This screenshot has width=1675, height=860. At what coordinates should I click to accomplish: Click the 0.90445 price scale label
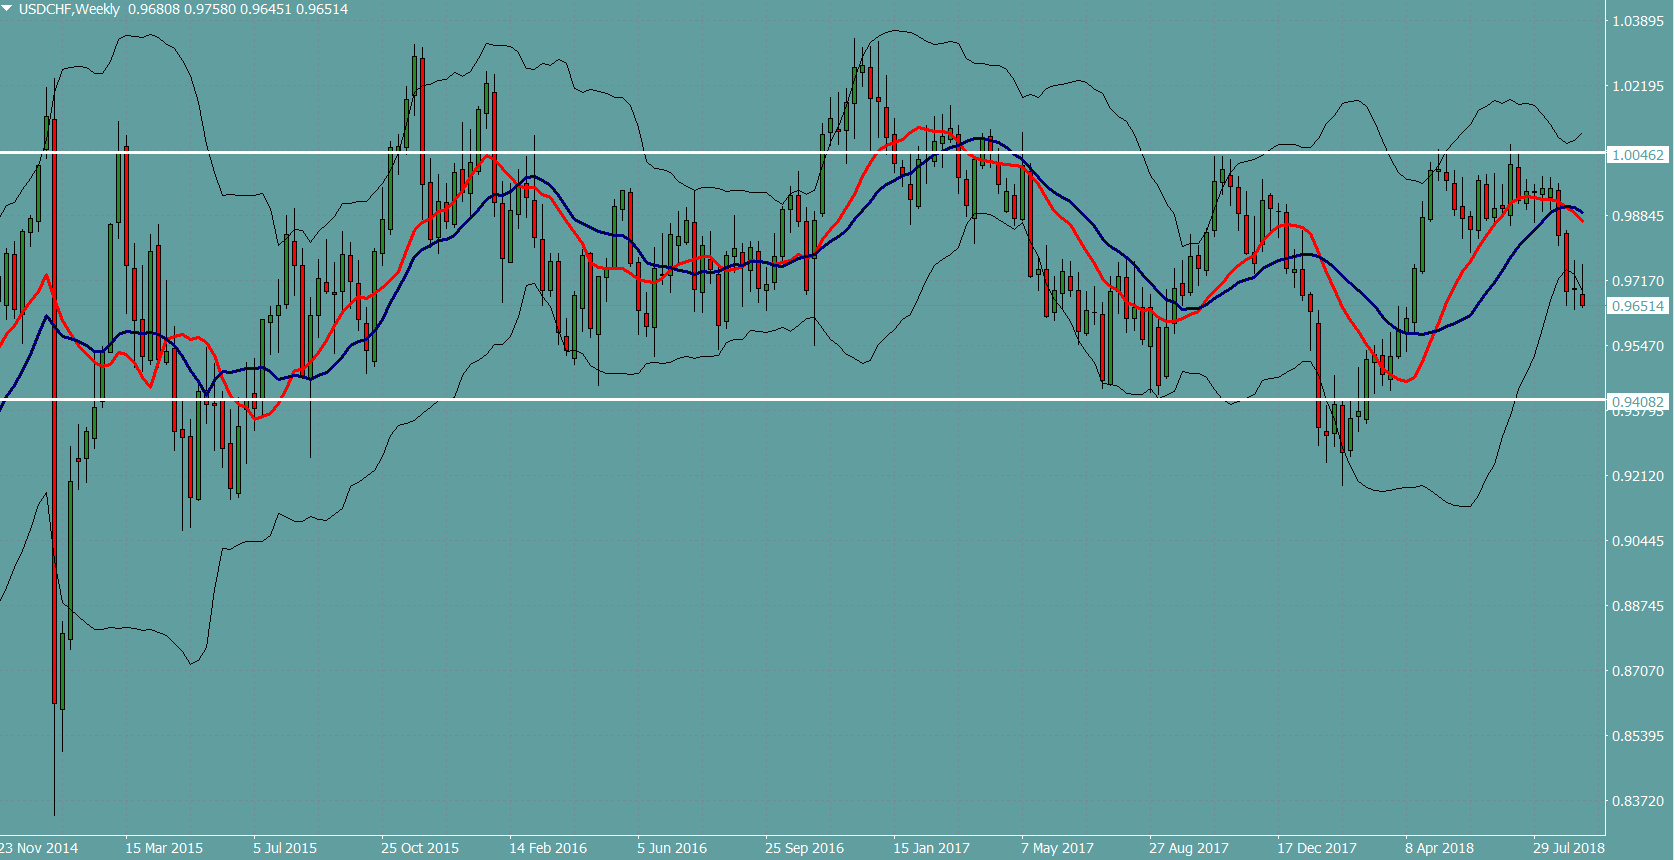(x=1638, y=541)
